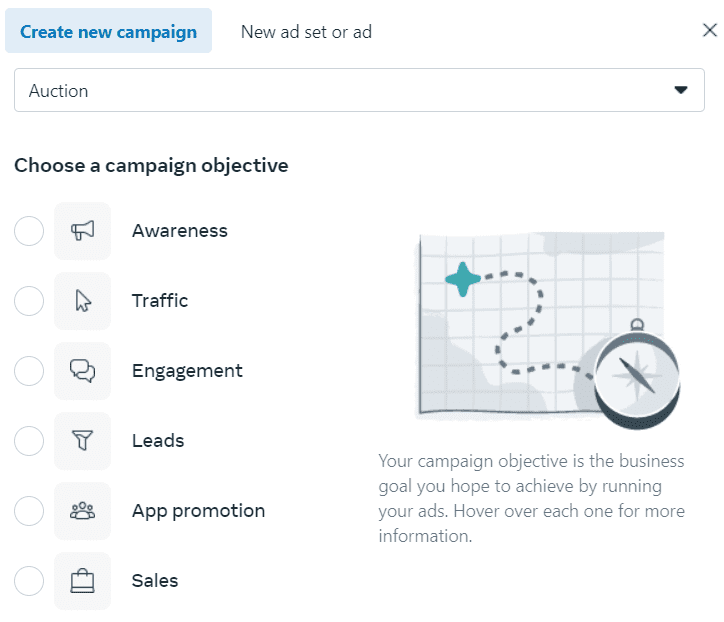This screenshot has width=724, height=622.
Task: Select the Awareness radio button
Action: pos(29,231)
